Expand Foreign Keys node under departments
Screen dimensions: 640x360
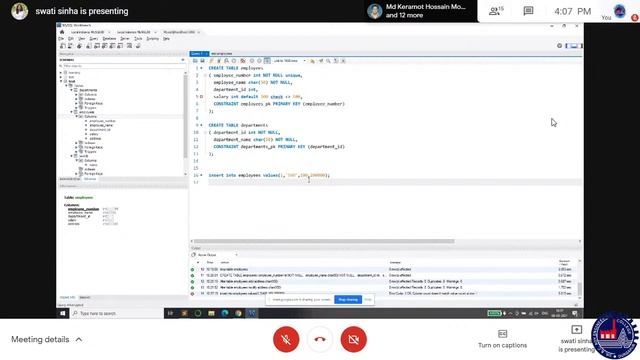coord(76,103)
